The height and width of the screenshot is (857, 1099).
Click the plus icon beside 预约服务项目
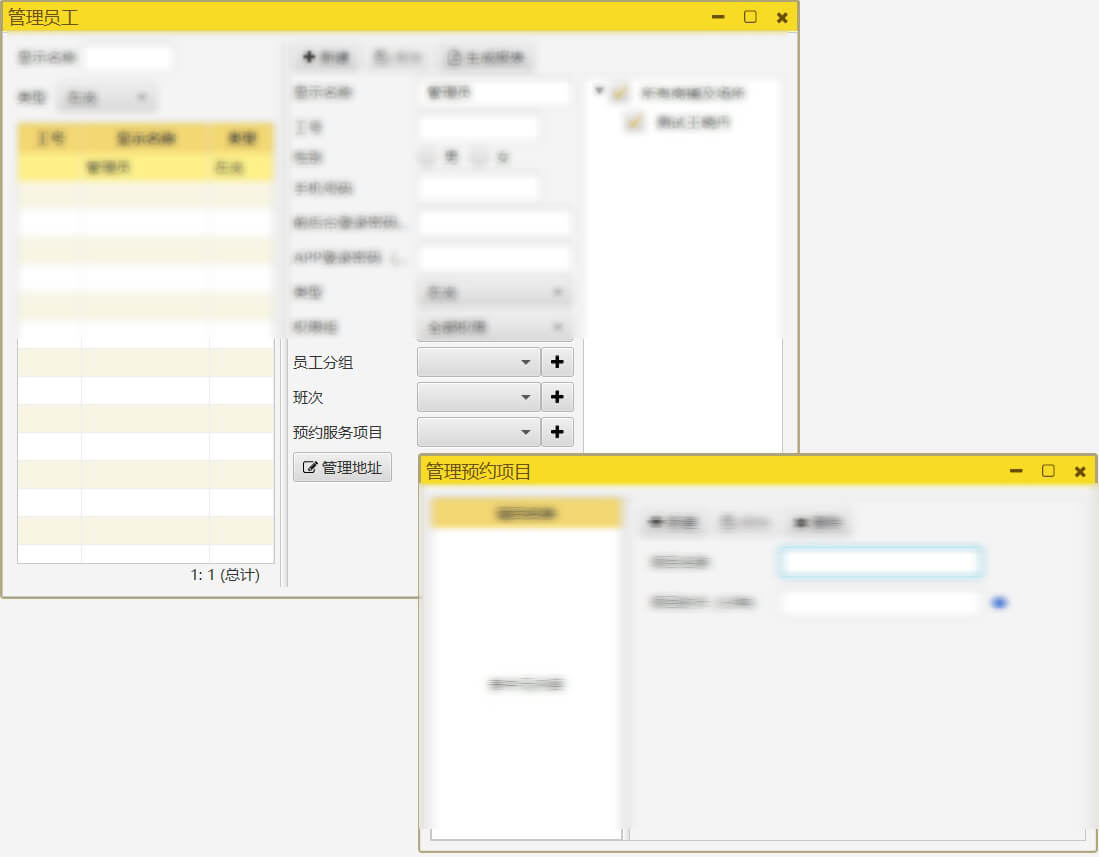(557, 431)
